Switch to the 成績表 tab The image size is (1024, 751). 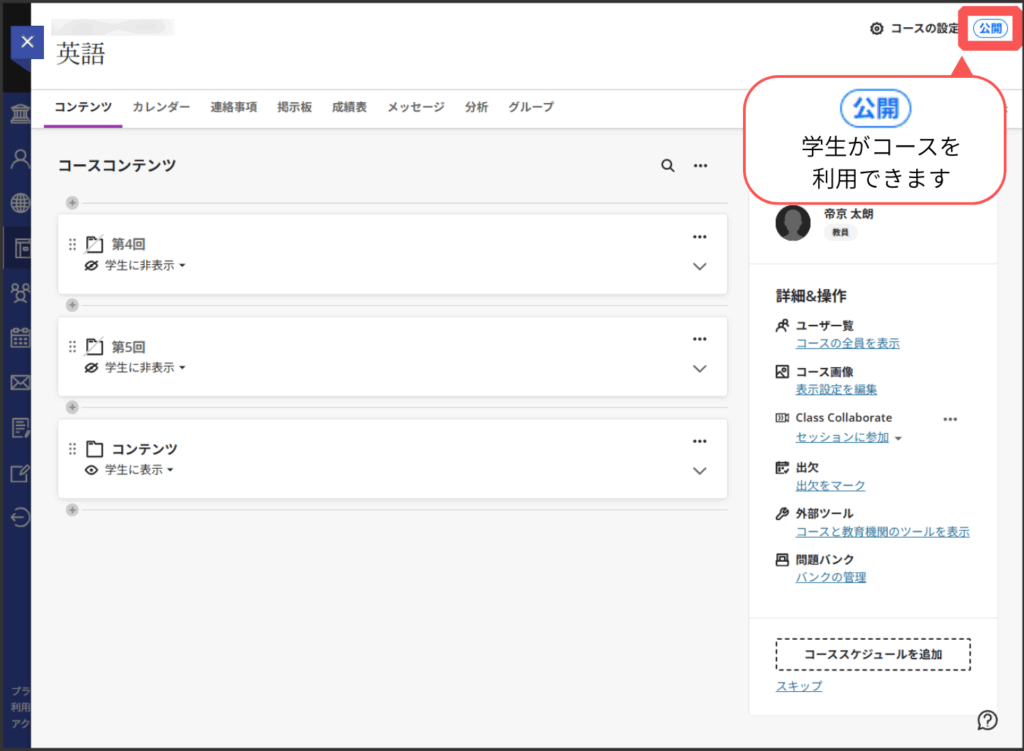point(349,107)
